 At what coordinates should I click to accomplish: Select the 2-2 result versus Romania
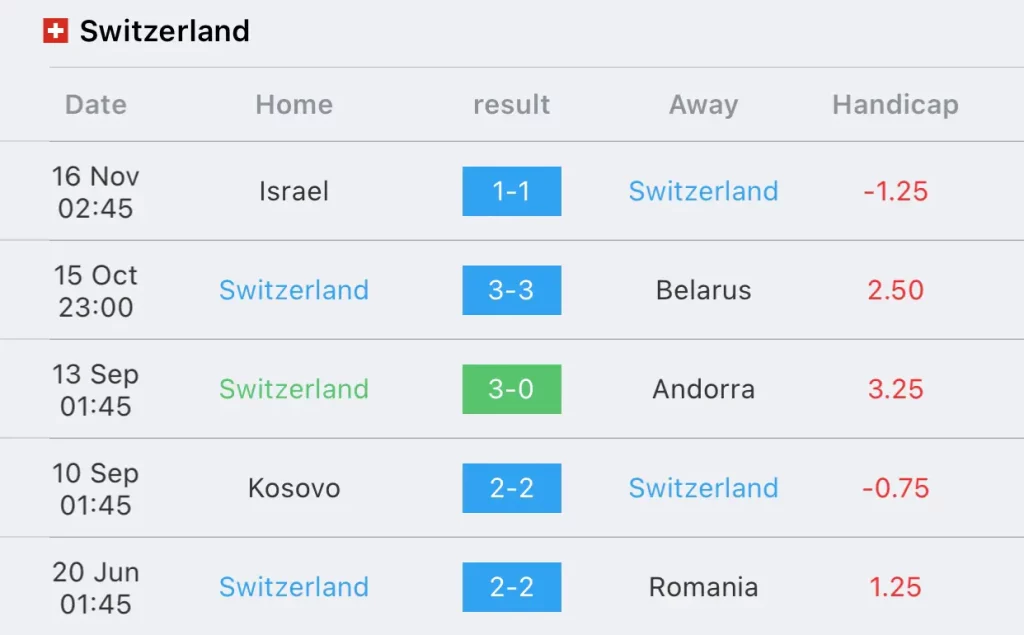point(511,587)
